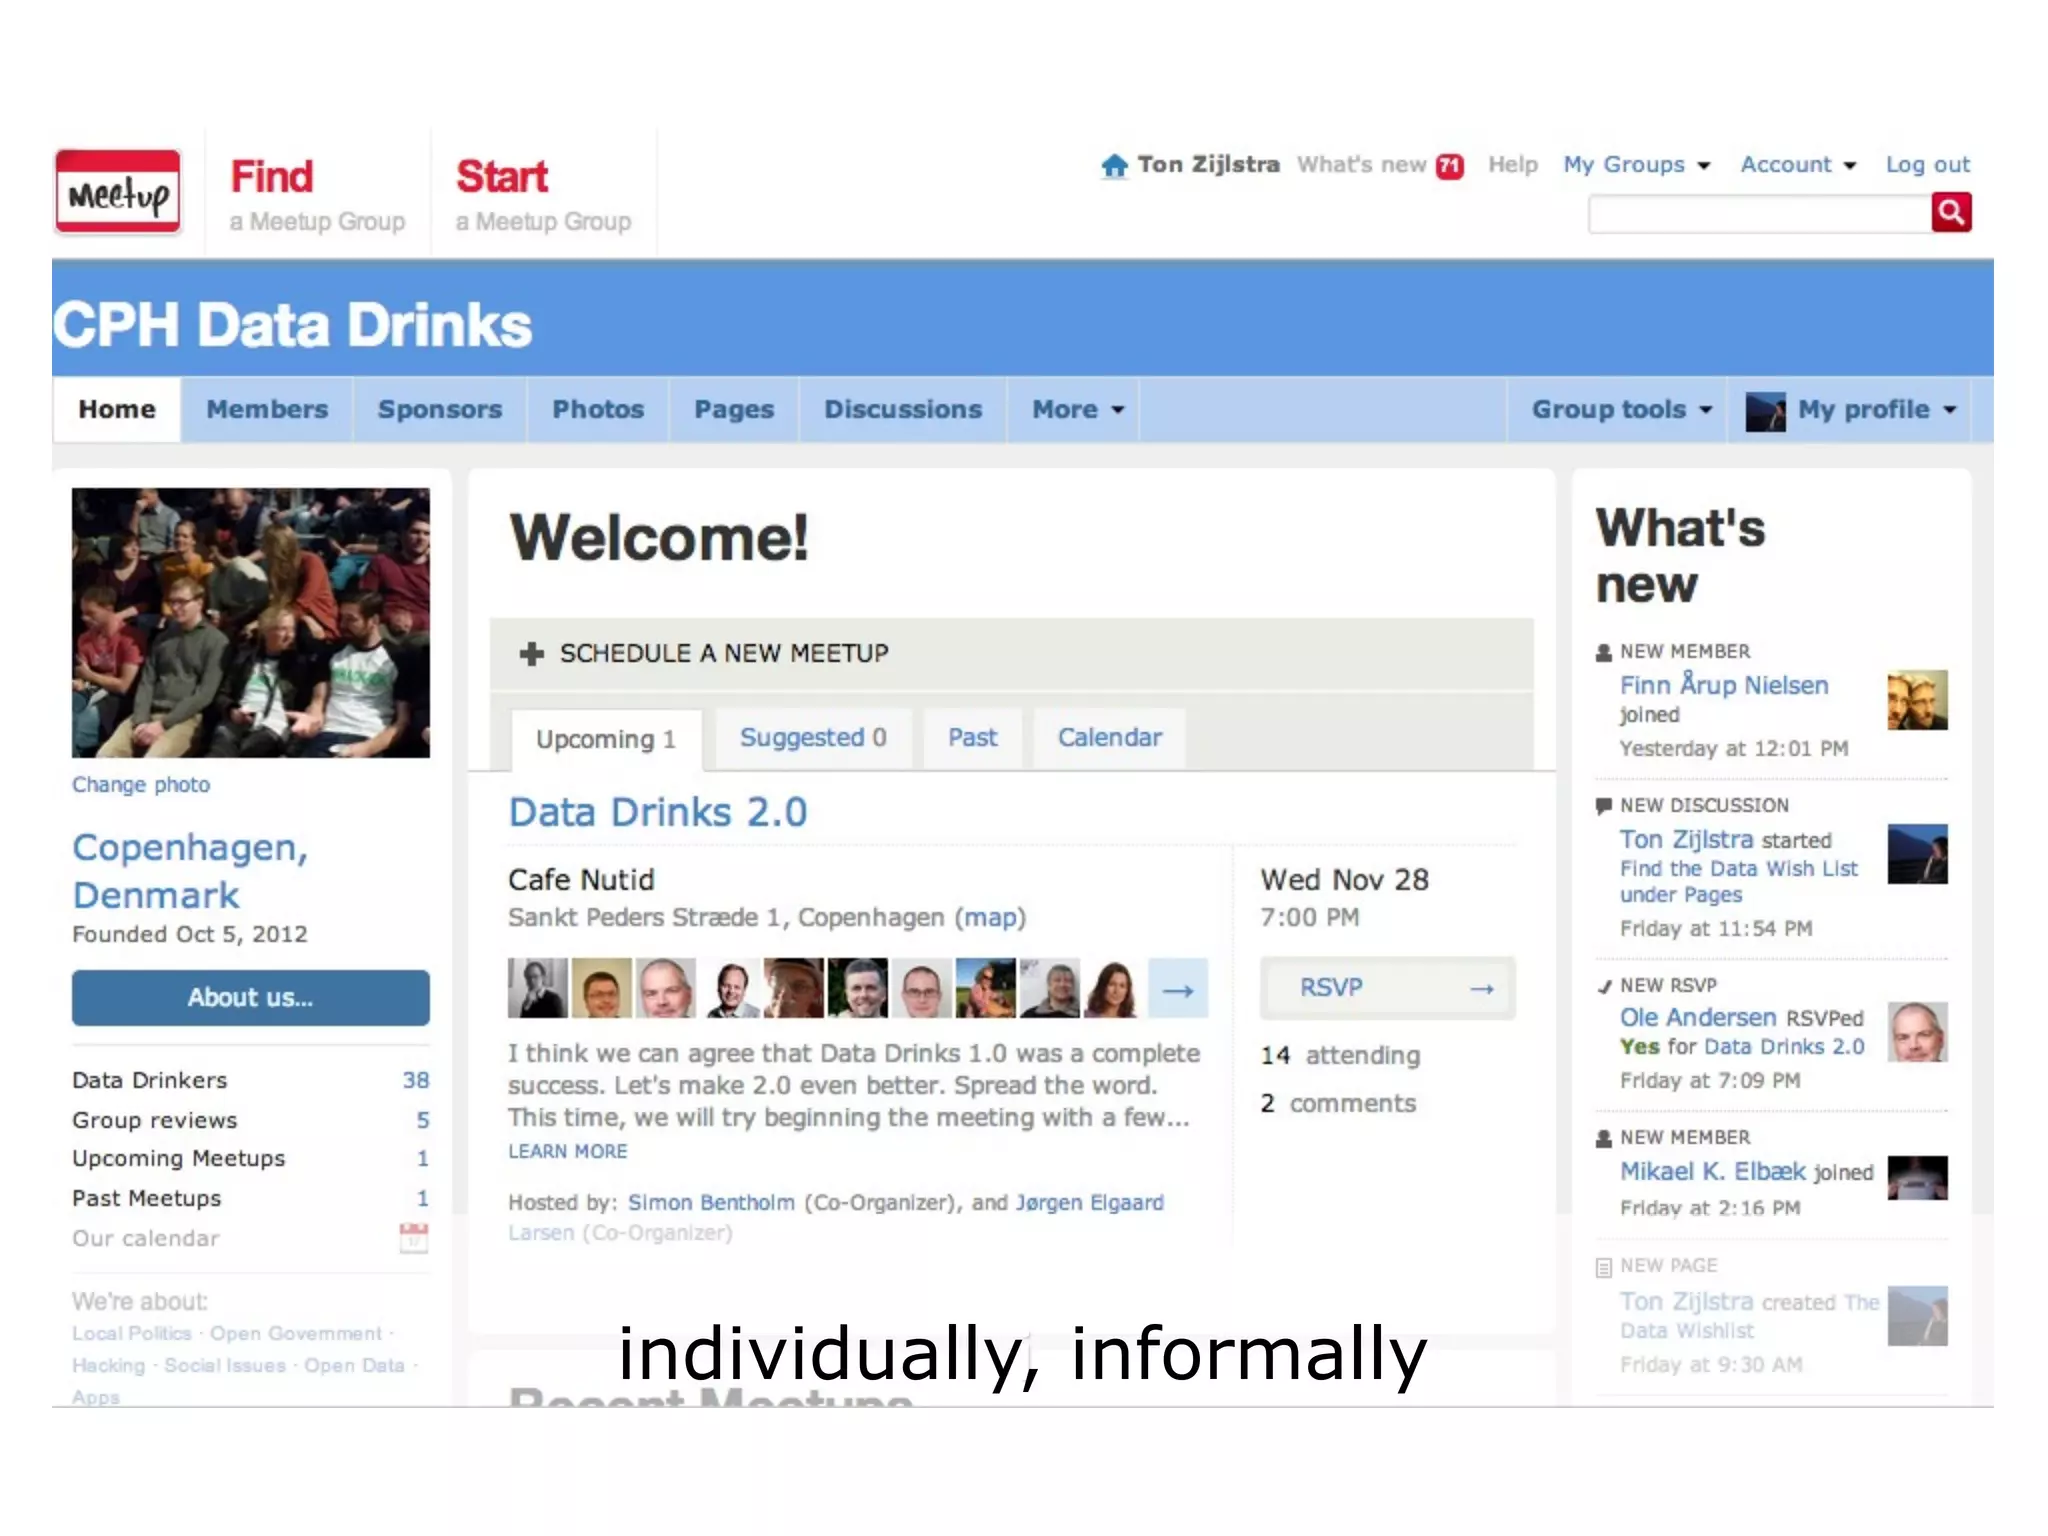The height and width of the screenshot is (1536, 2048).
Task: Open the Calendar tab
Action: pos(1109,738)
